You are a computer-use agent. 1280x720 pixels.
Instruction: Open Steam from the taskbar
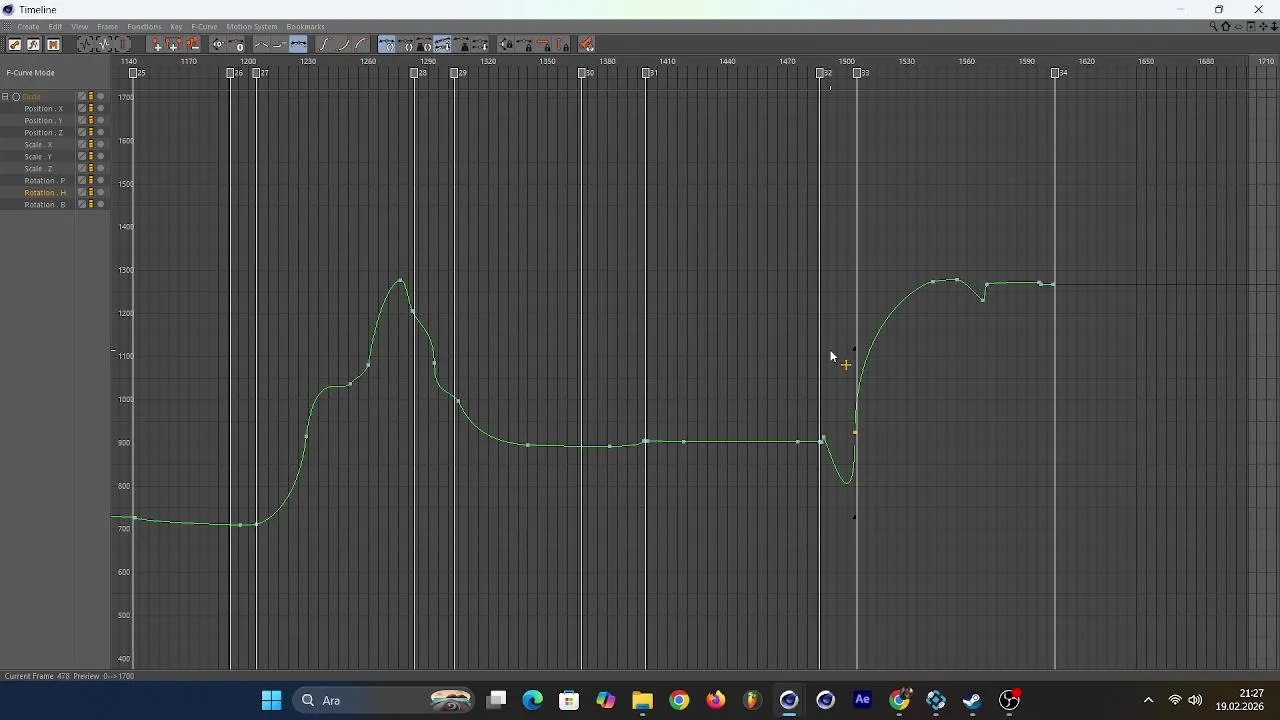[972, 700]
